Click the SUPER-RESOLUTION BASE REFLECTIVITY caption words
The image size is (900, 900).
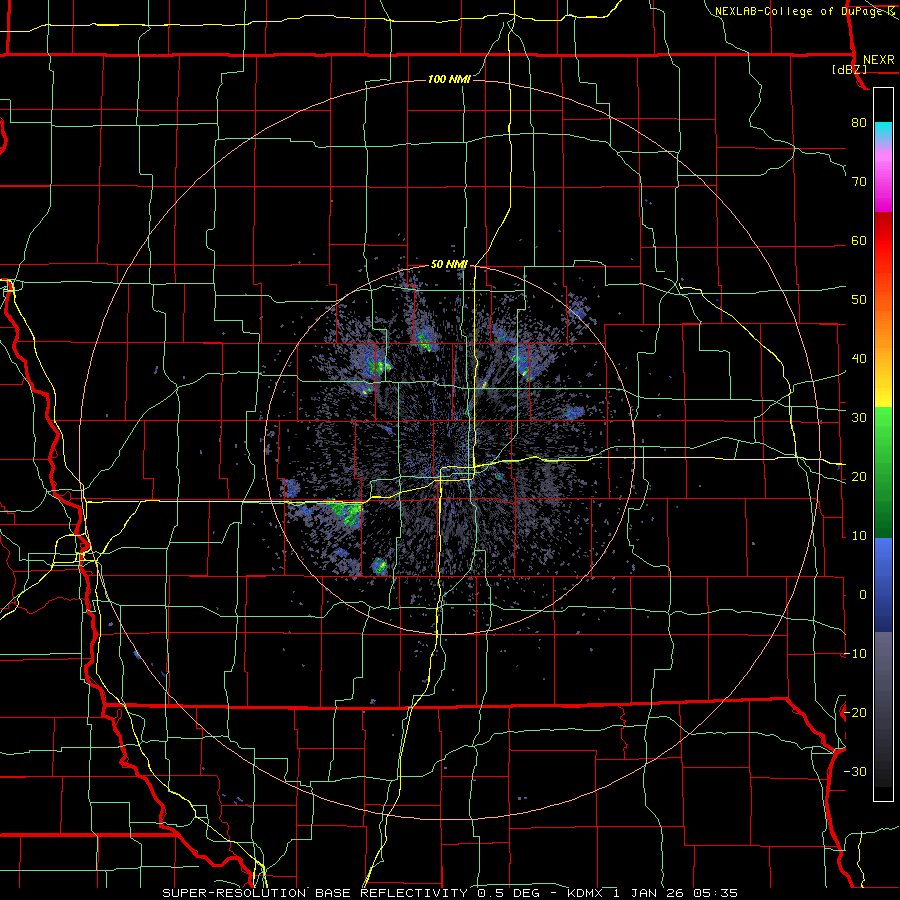click(315, 893)
